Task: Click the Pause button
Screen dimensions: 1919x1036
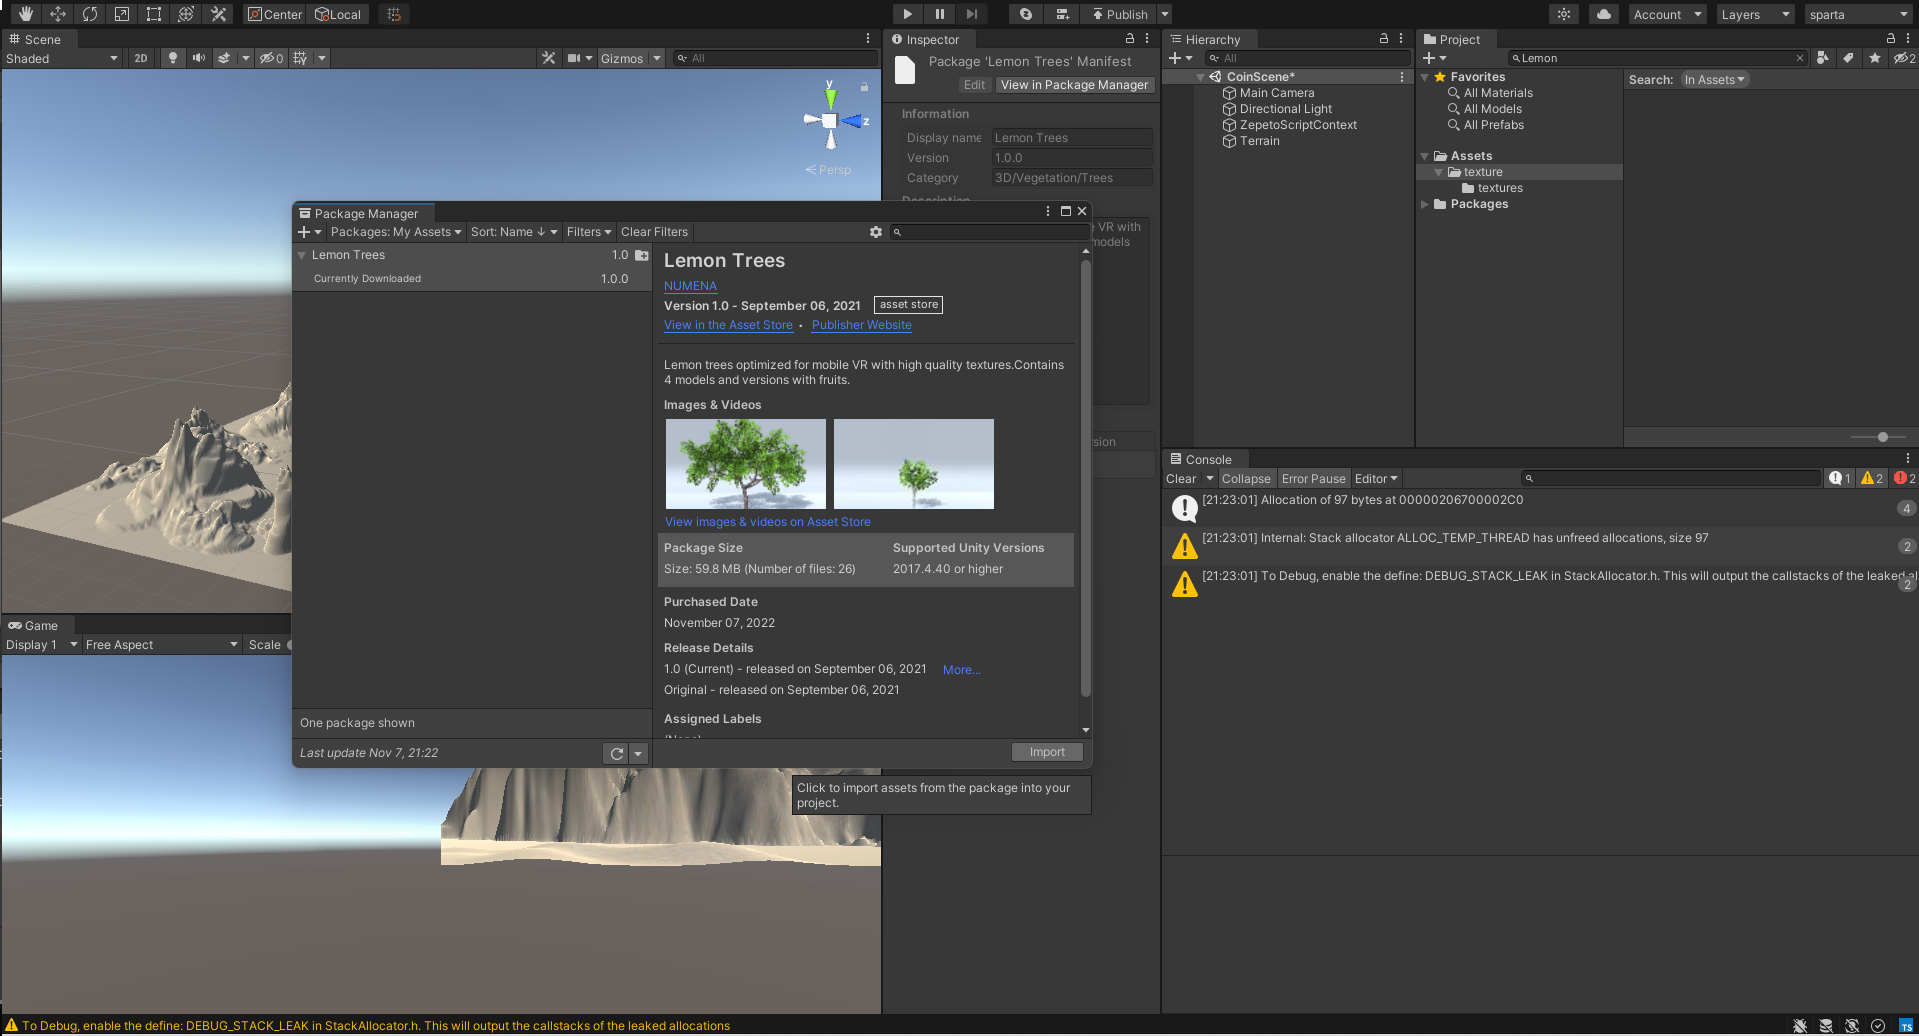Action: pos(939,14)
